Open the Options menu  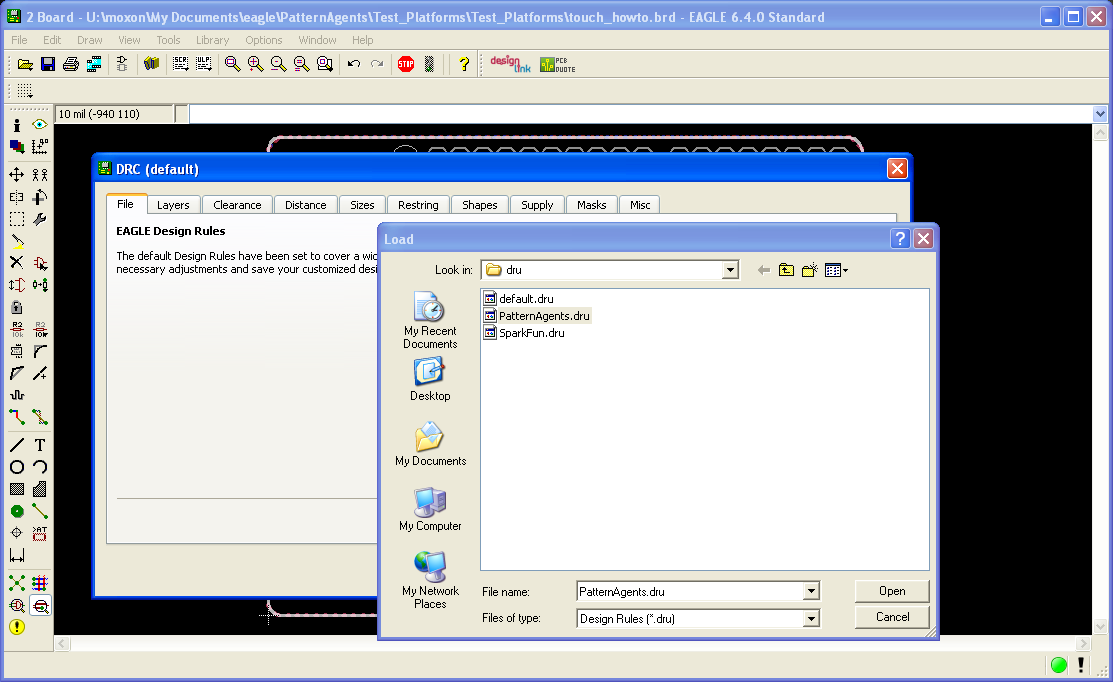click(x=263, y=40)
